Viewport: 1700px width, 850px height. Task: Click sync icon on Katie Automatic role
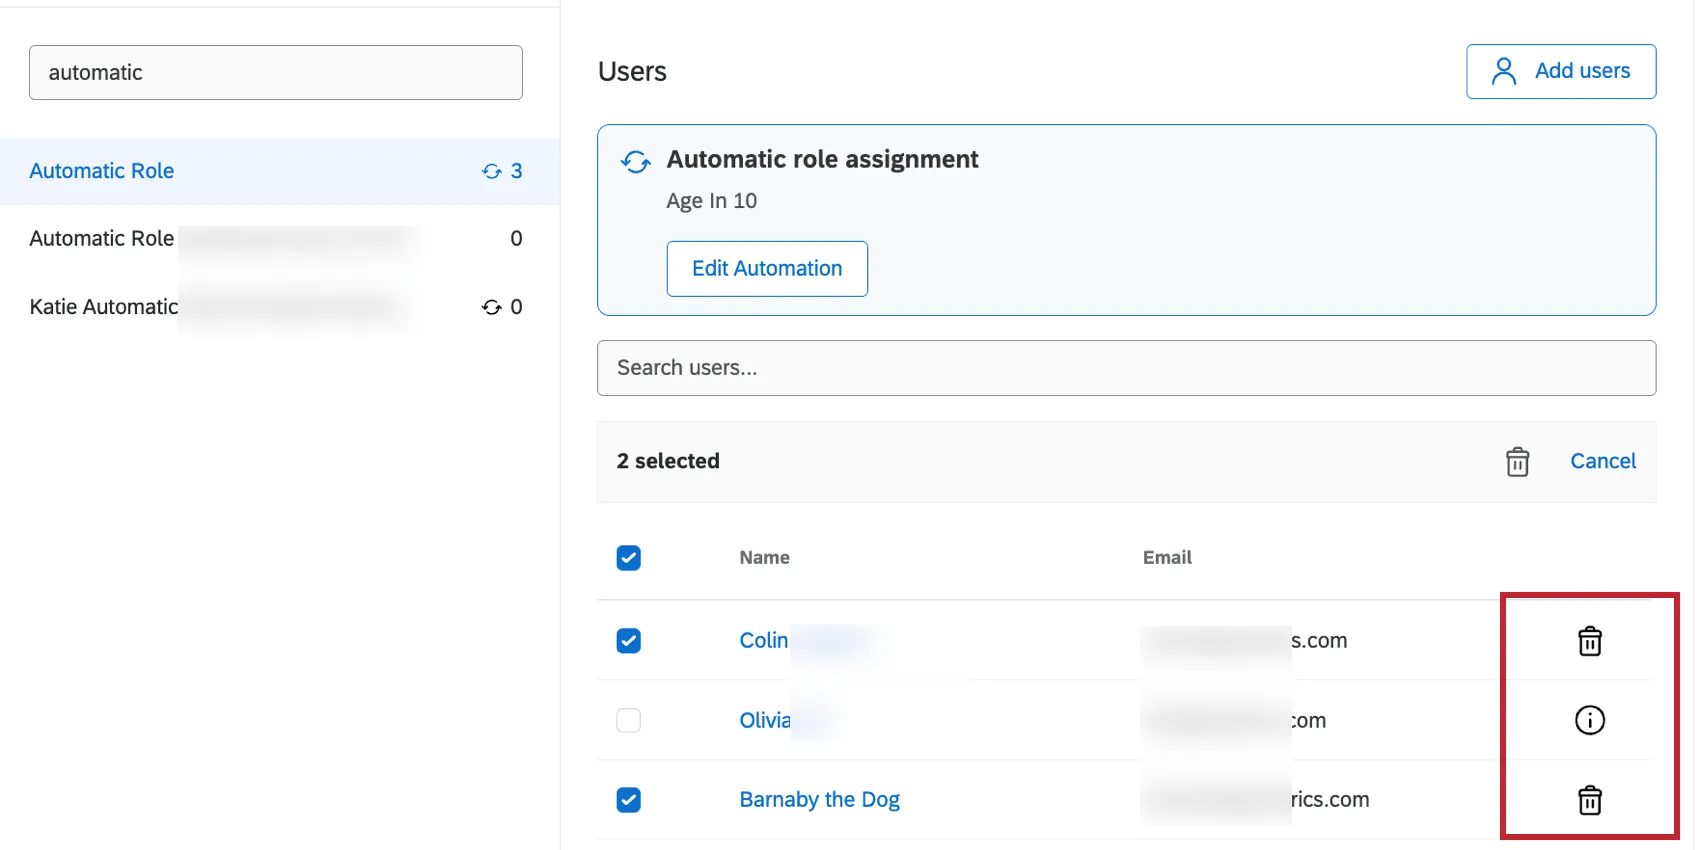pos(491,307)
